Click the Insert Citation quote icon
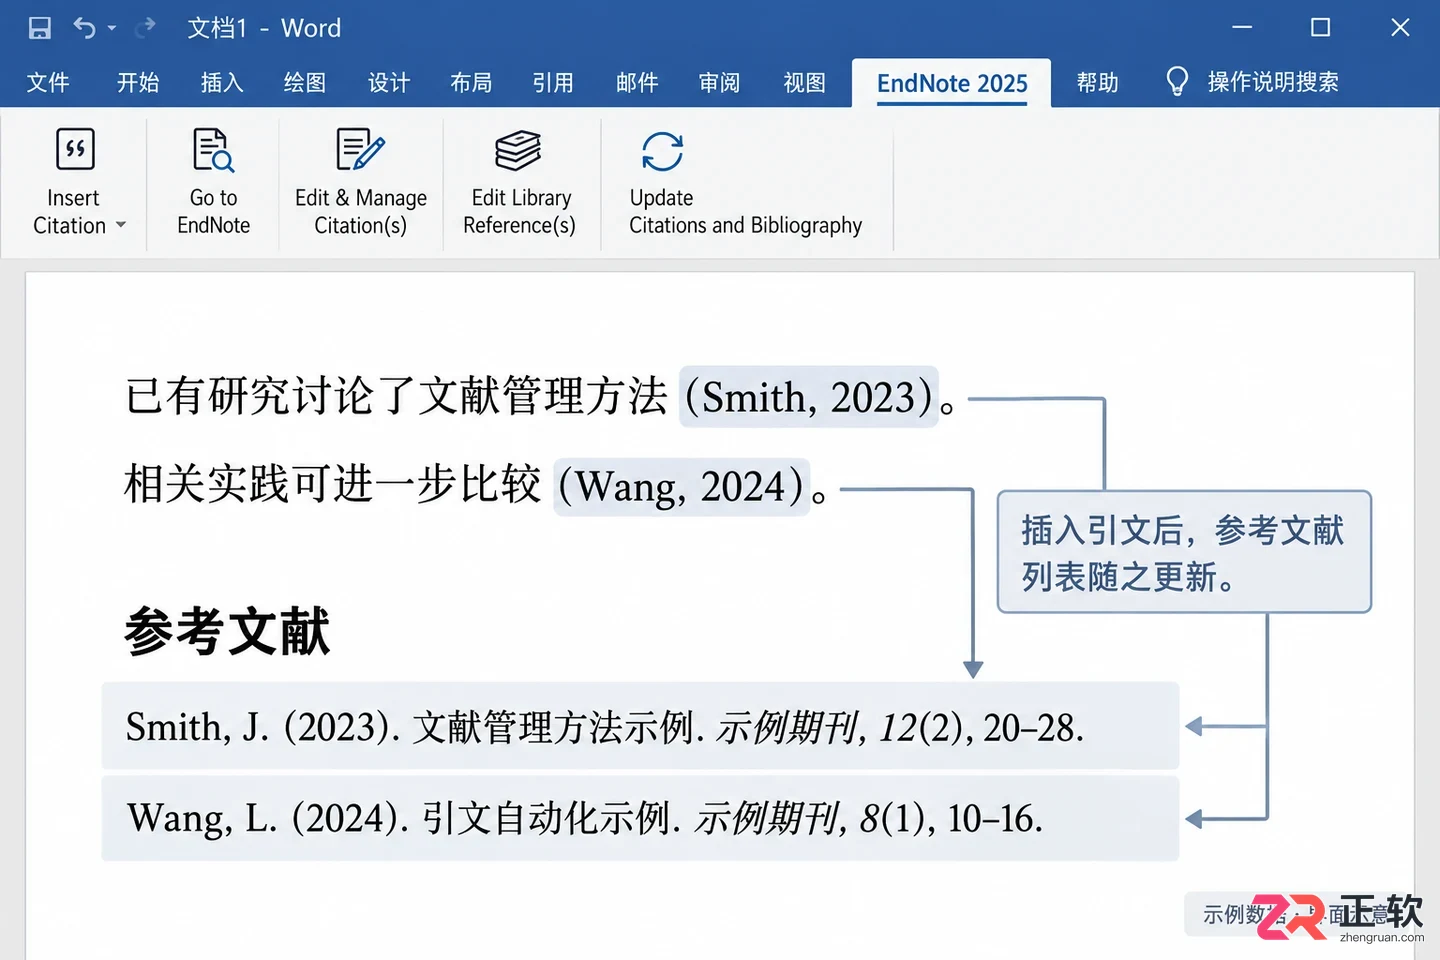This screenshot has width=1440, height=960. pyautogui.click(x=75, y=150)
